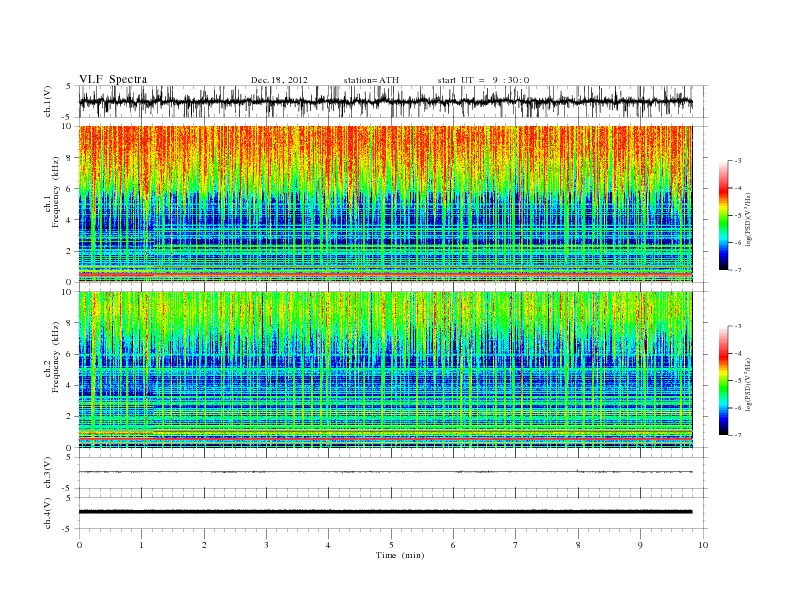Viewport: 792px width, 612px height.
Task: Click the "8" kHz tick on ch.1 frequency axis
Action: [x=70, y=158]
